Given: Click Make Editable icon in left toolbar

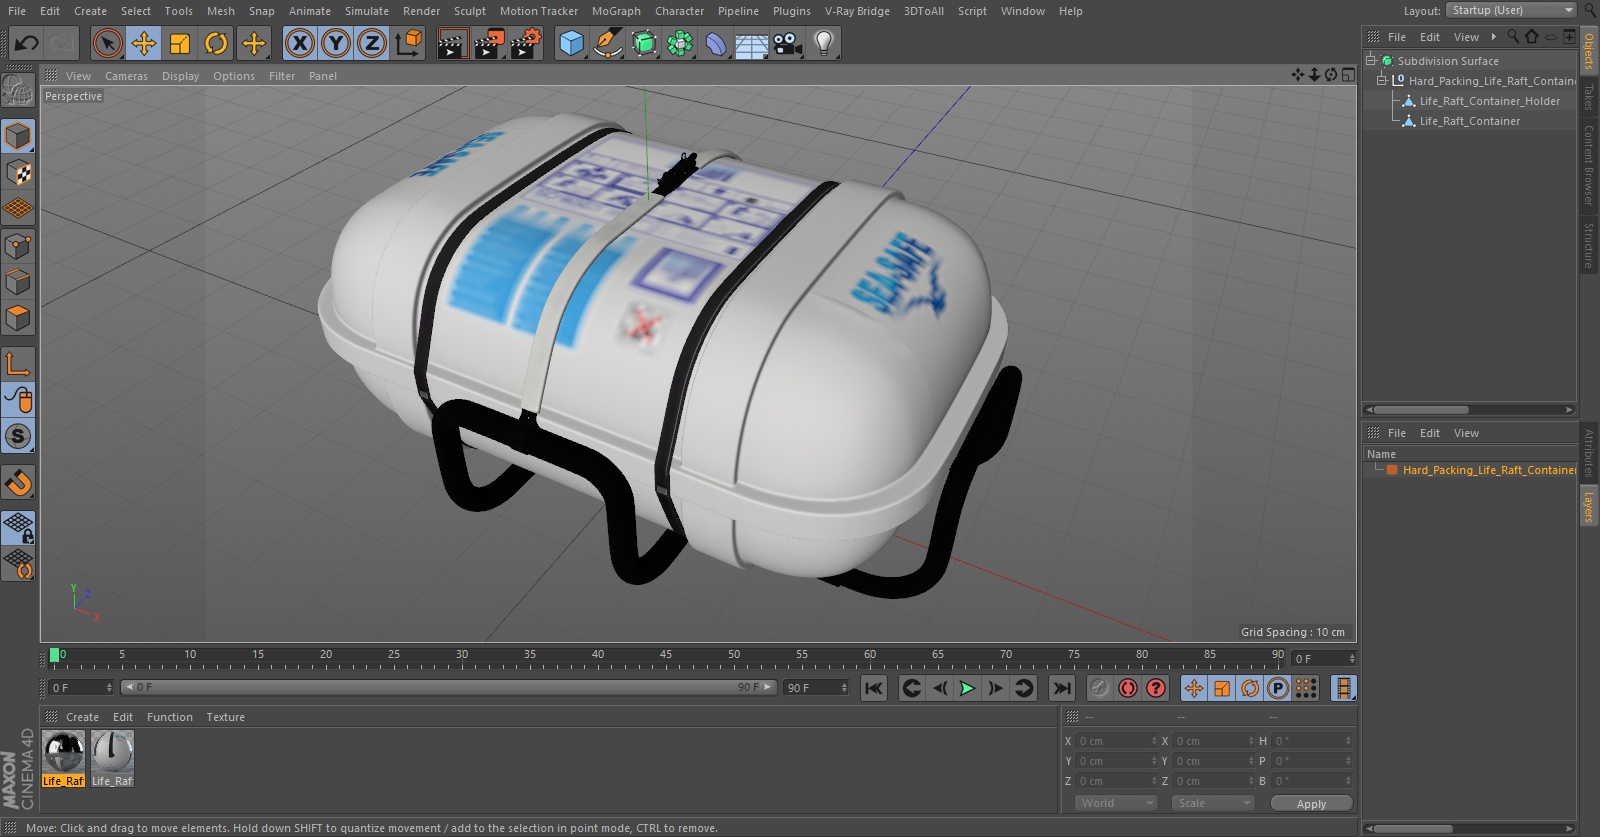Looking at the screenshot, I should tap(18, 91).
